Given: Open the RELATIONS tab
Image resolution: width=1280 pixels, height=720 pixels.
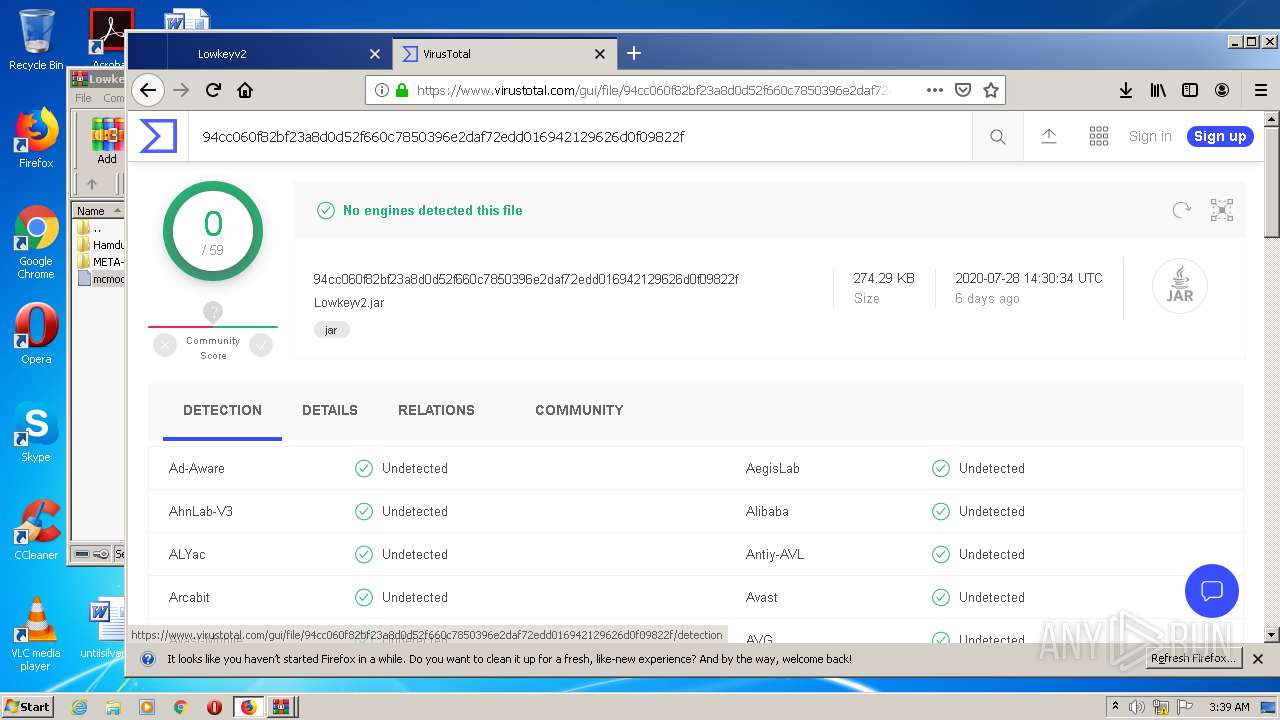Looking at the screenshot, I should click(436, 410).
